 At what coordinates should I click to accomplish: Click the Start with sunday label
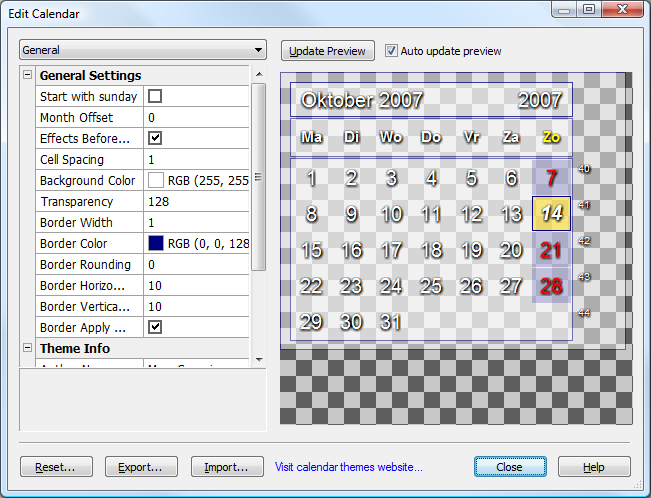point(88,96)
